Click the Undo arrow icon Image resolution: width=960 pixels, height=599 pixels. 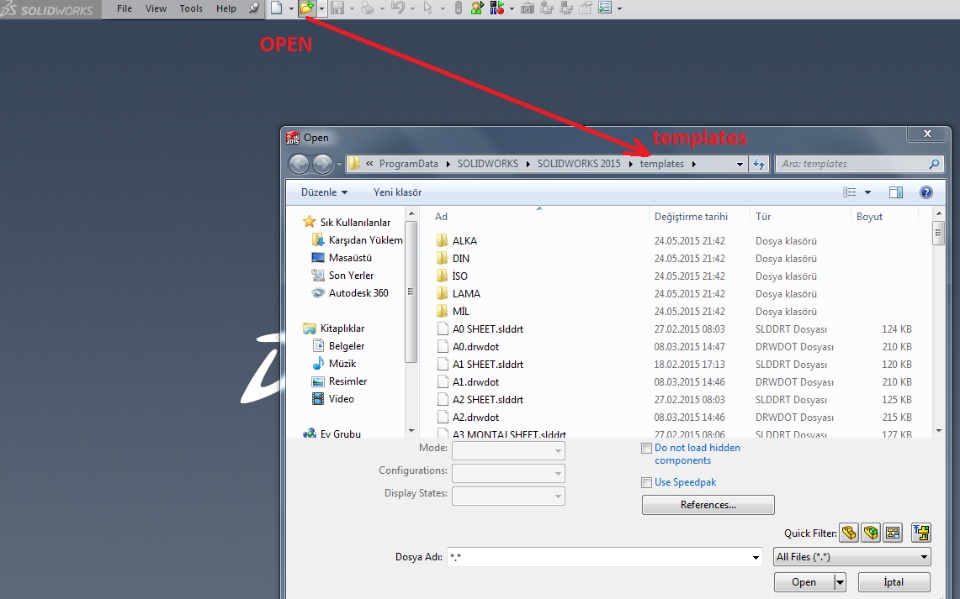tap(397, 8)
